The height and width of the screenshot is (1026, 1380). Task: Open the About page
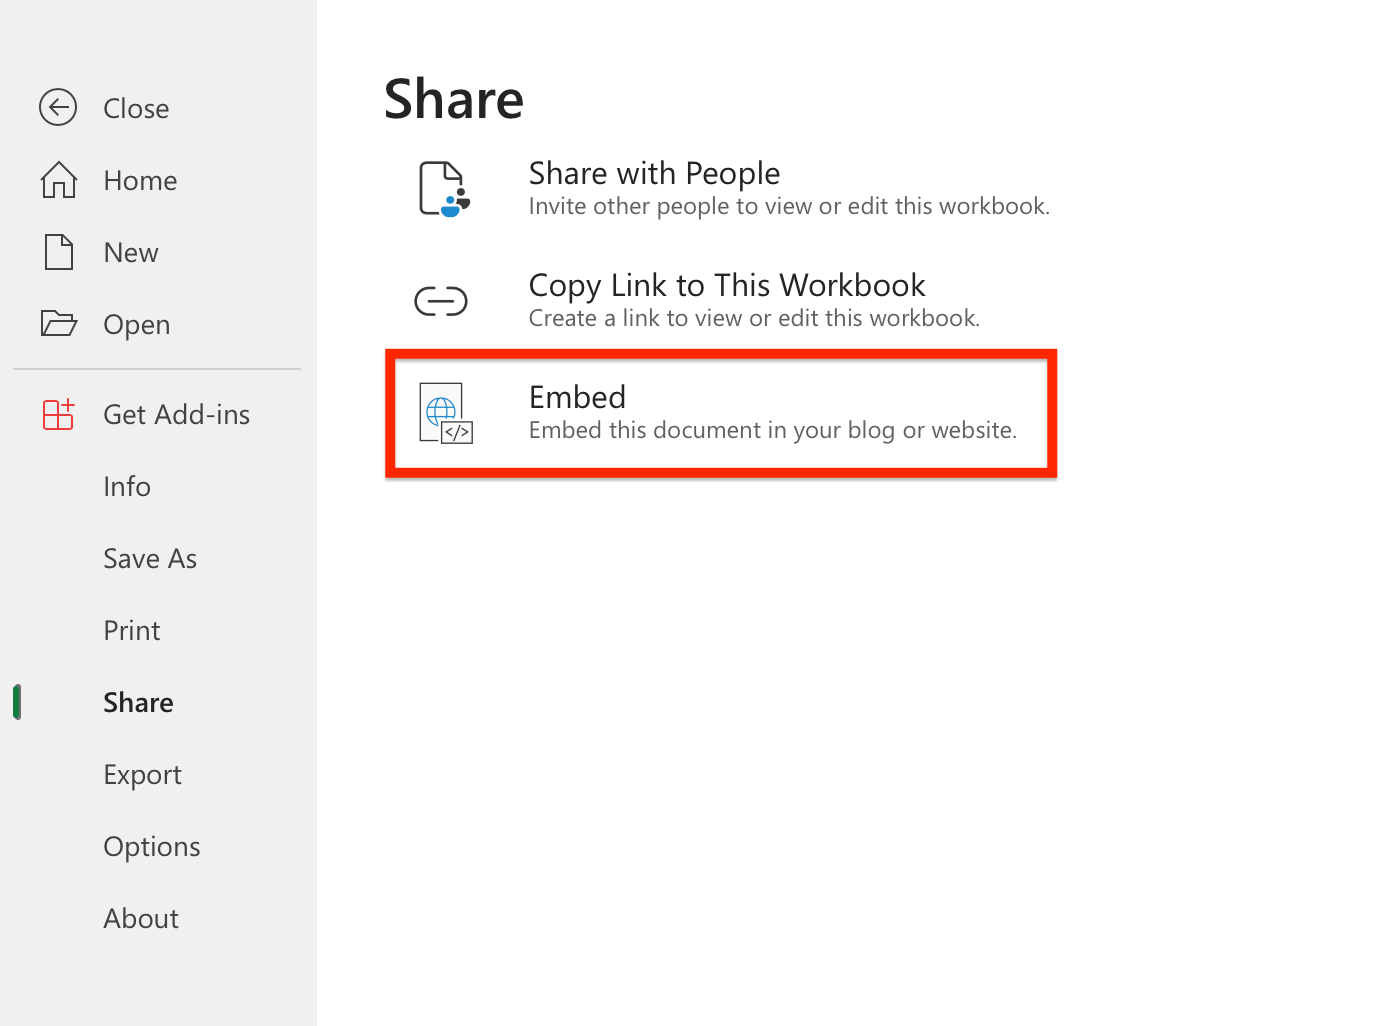pyautogui.click(x=141, y=918)
